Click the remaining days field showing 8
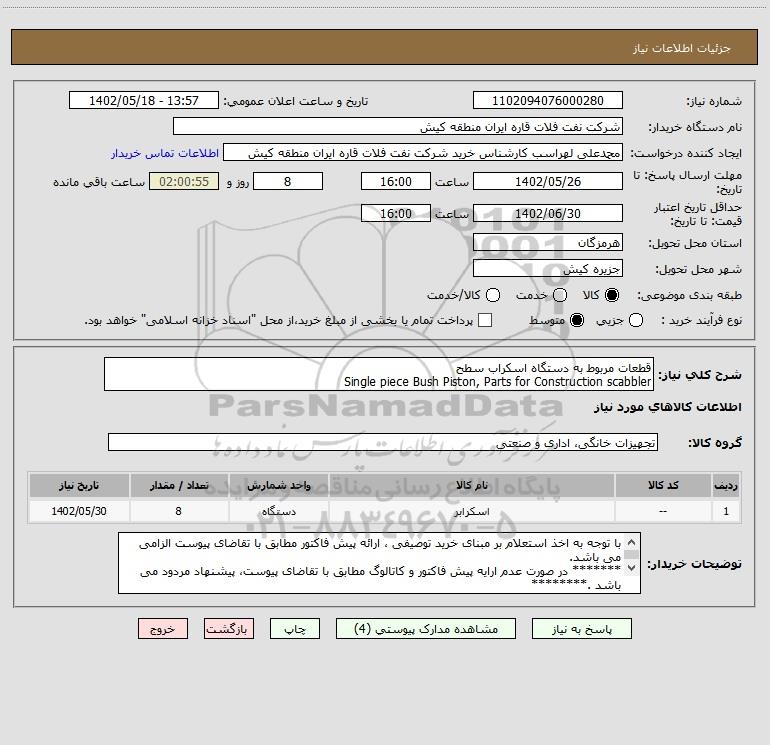The height and width of the screenshot is (745, 770). (288, 181)
